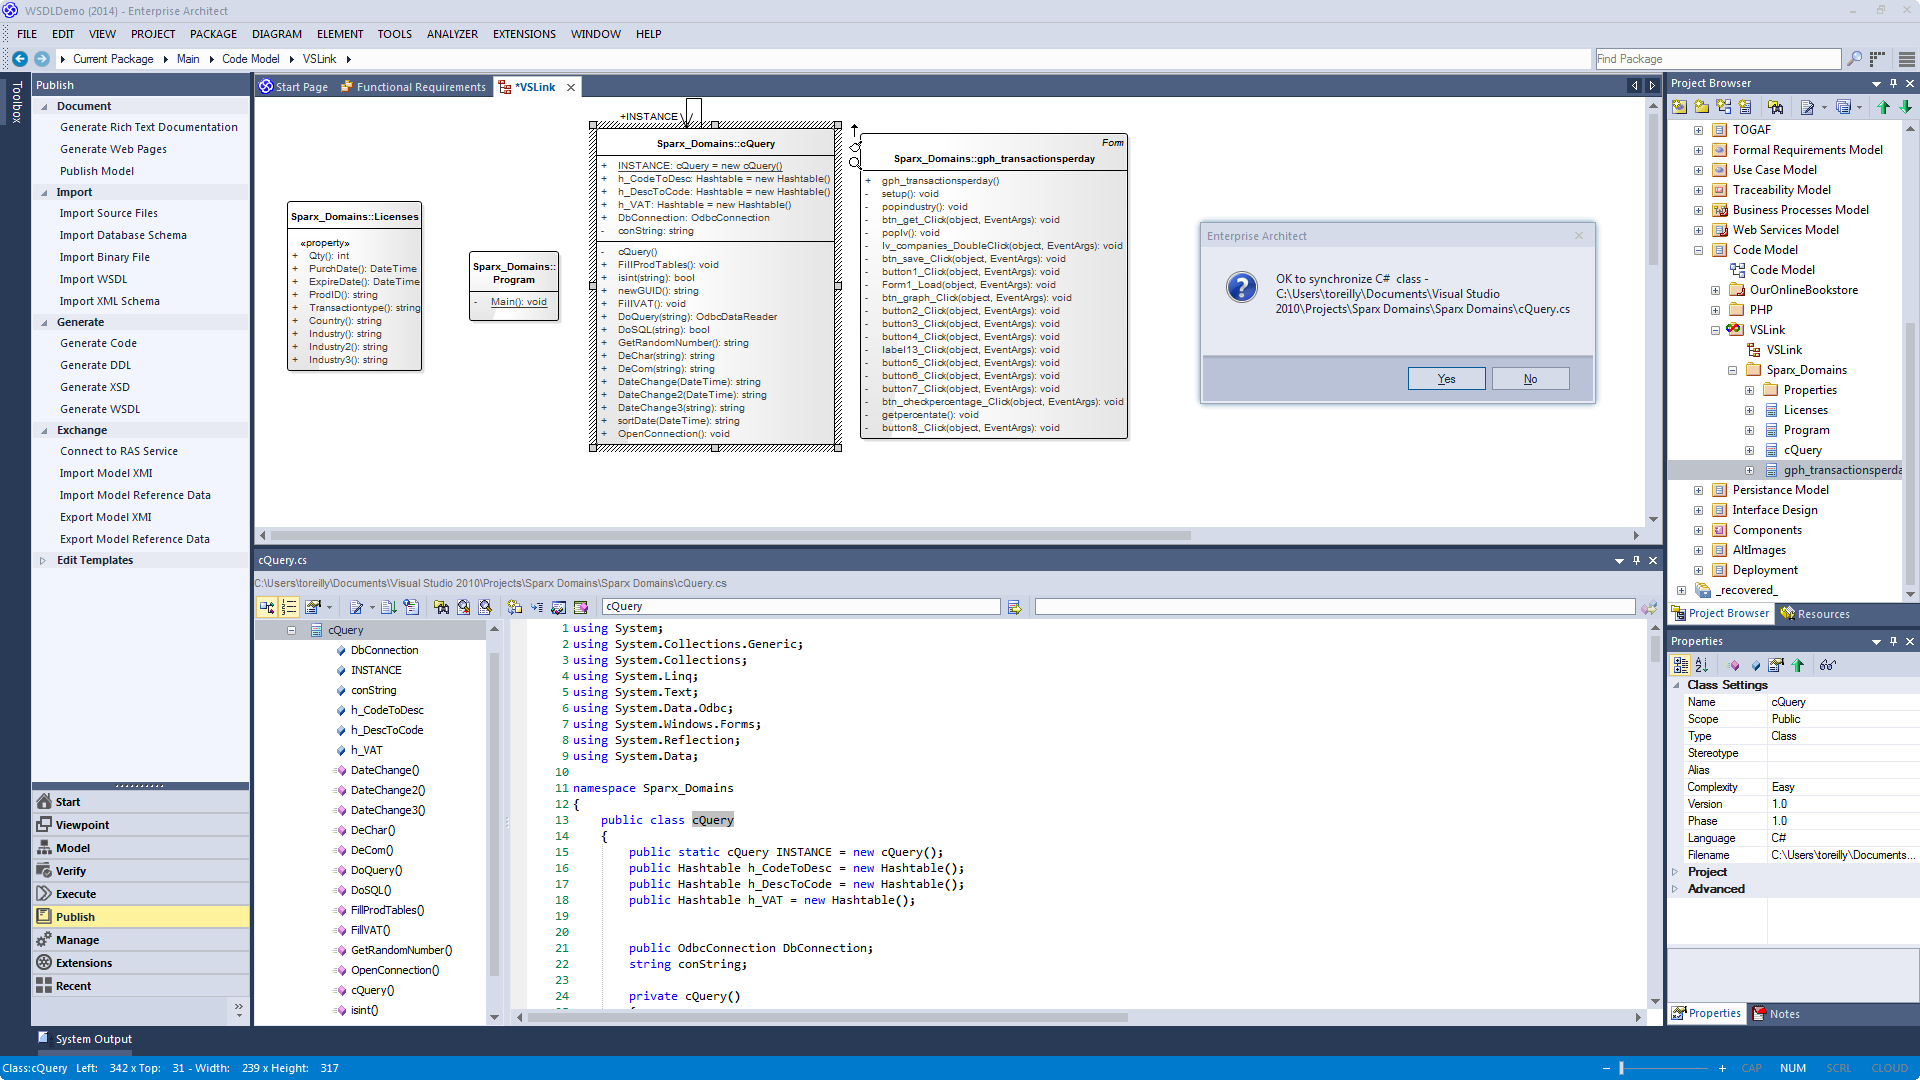Viewport: 1920px width, 1080px height.
Task: Open the Verify workspace category button
Action: coord(140,871)
